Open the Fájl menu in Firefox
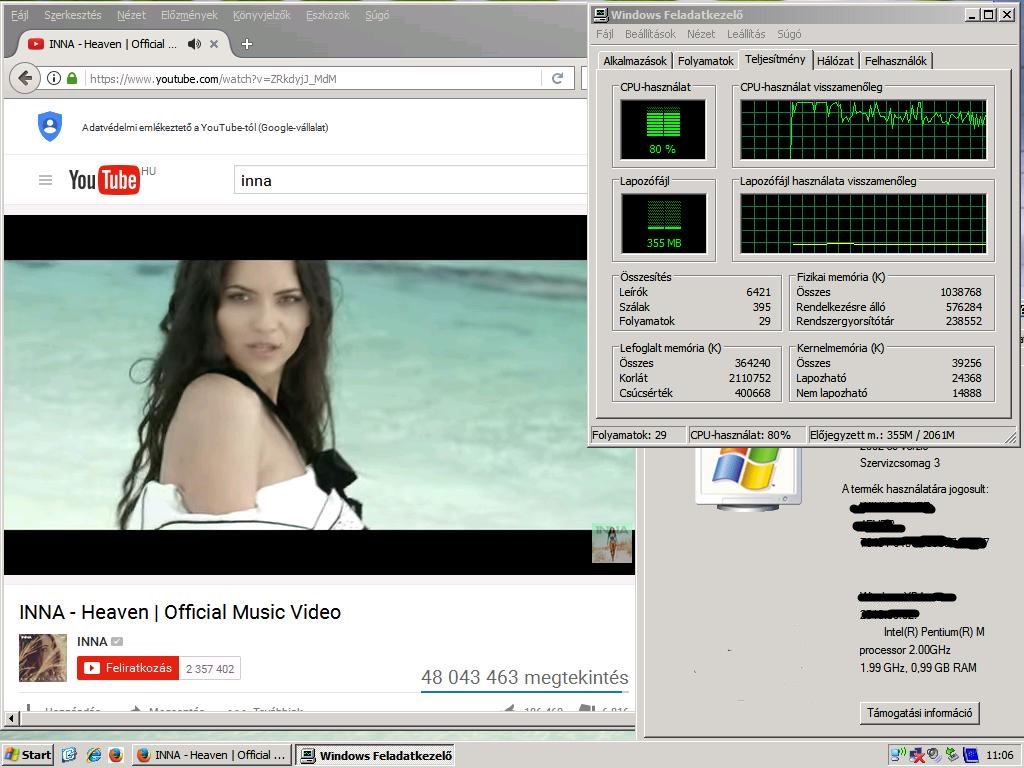 click(x=20, y=14)
